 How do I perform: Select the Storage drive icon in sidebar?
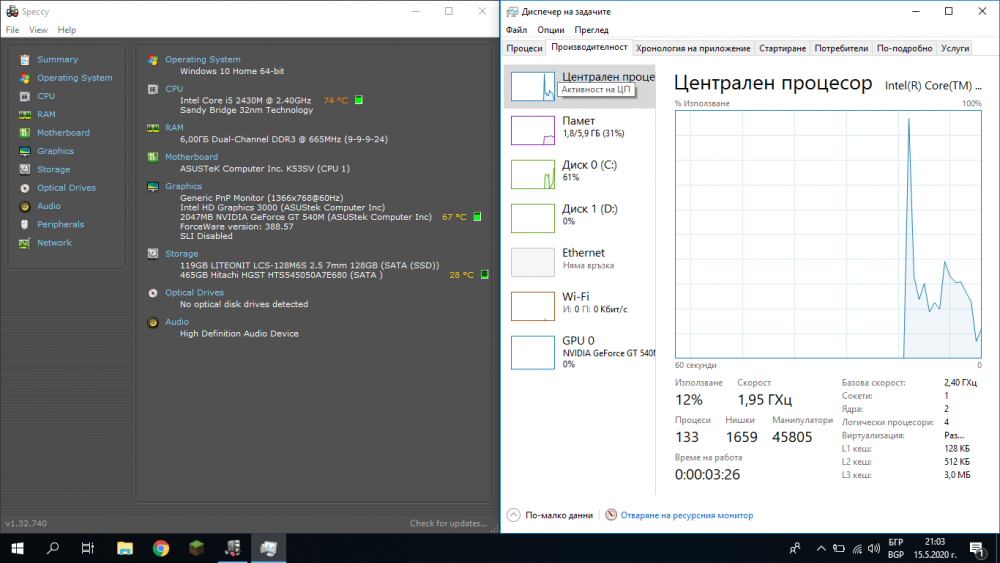(x=24, y=170)
